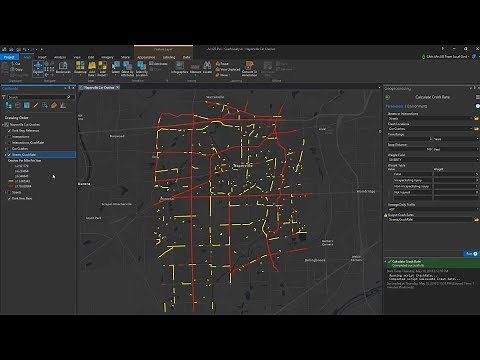The width and height of the screenshot is (480, 360).
Task: Toggle Naperville Car Crashes map checkbox
Action: (6, 125)
